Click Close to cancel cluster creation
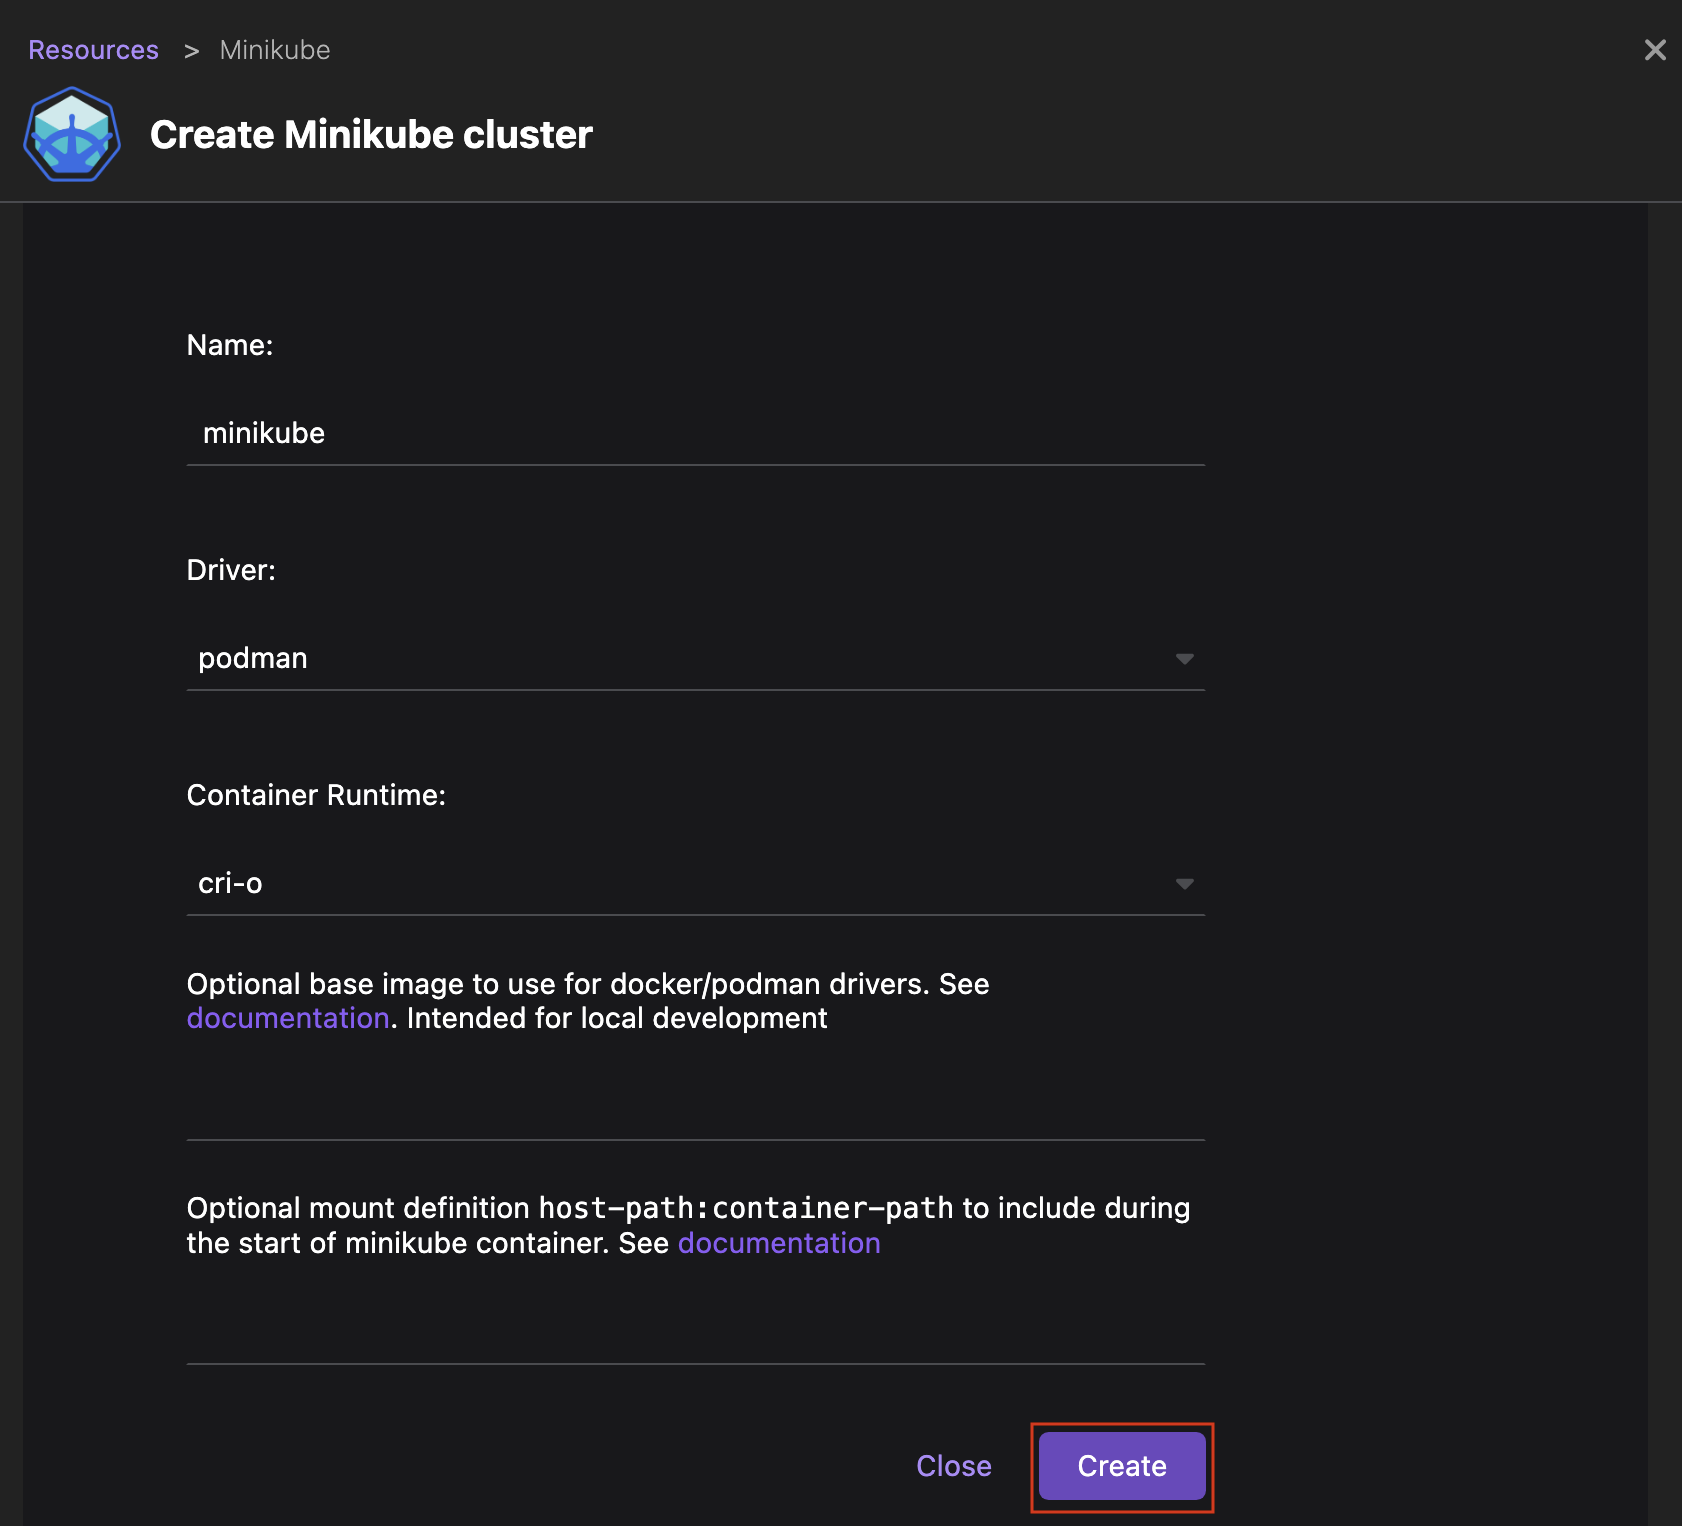 tap(953, 1466)
